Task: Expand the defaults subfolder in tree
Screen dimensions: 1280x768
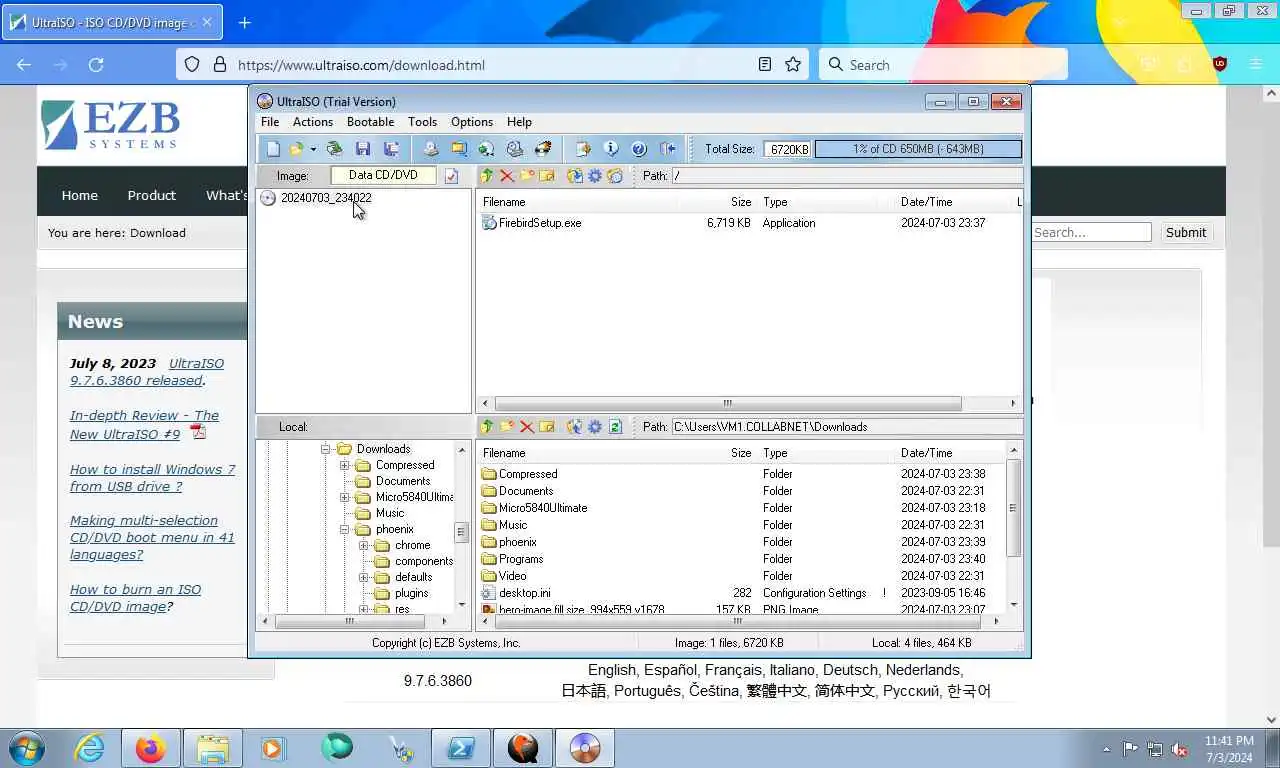Action: point(364,577)
